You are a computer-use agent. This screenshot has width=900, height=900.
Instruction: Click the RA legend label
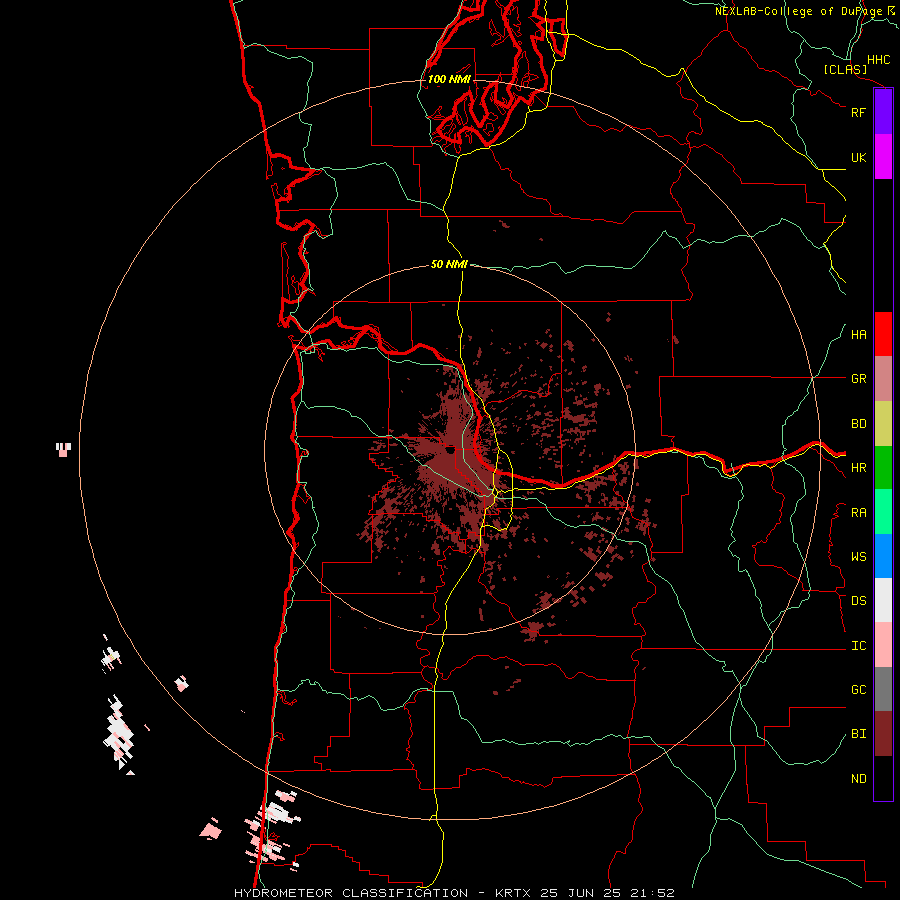coord(858,513)
